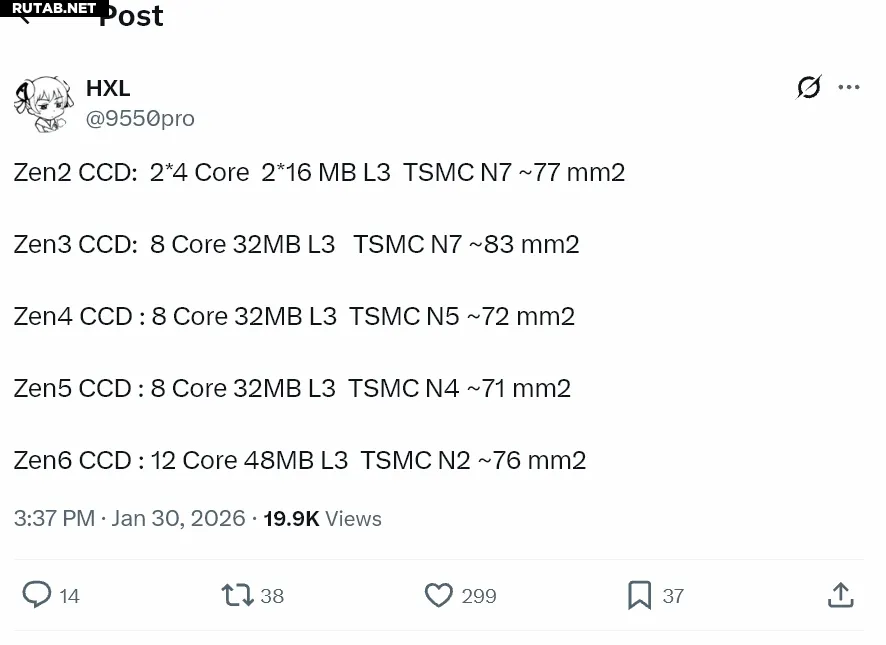Screen dimensions: 886x645
Task: Click the 19.9K Views count
Action: click(x=322, y=518)
